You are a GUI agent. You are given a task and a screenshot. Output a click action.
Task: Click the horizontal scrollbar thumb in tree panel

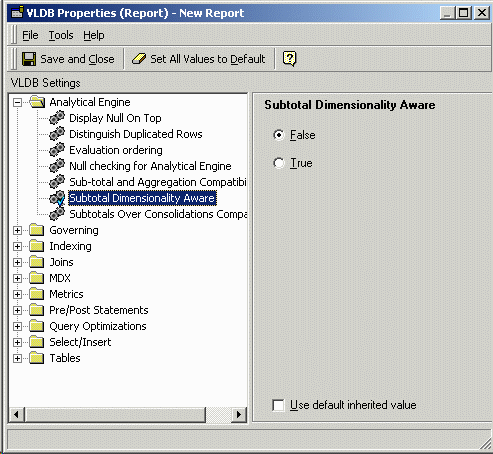114,415
